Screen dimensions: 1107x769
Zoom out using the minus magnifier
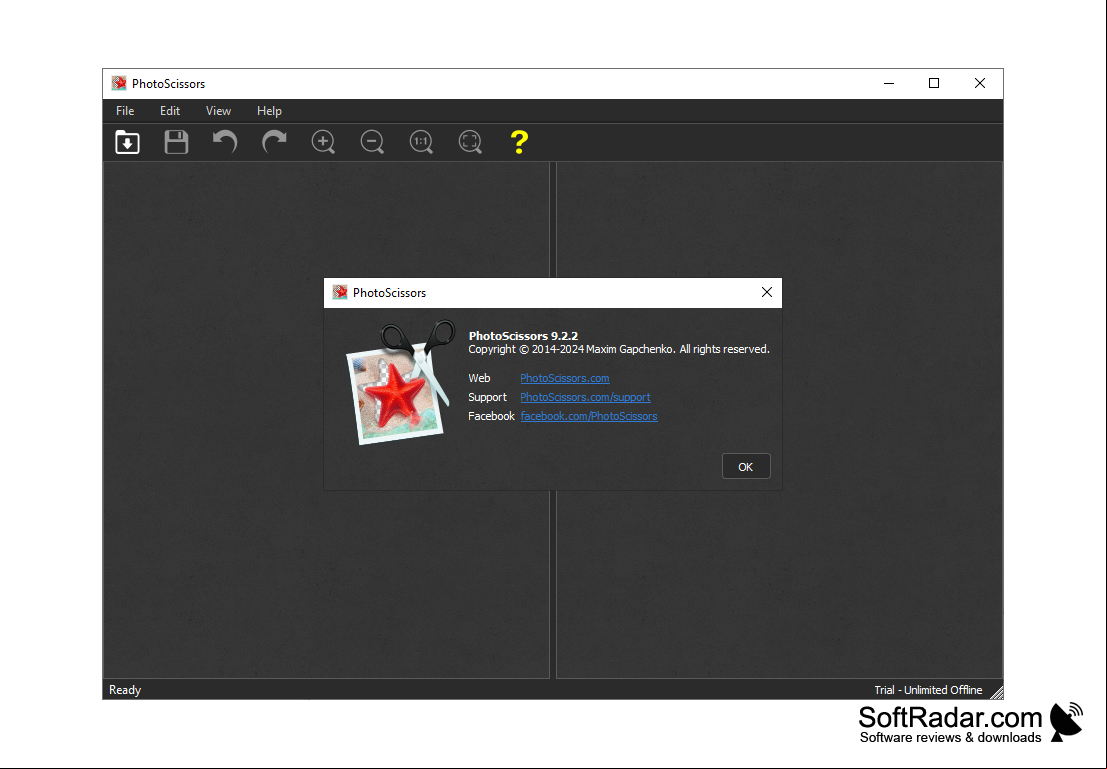click(372, 142)
